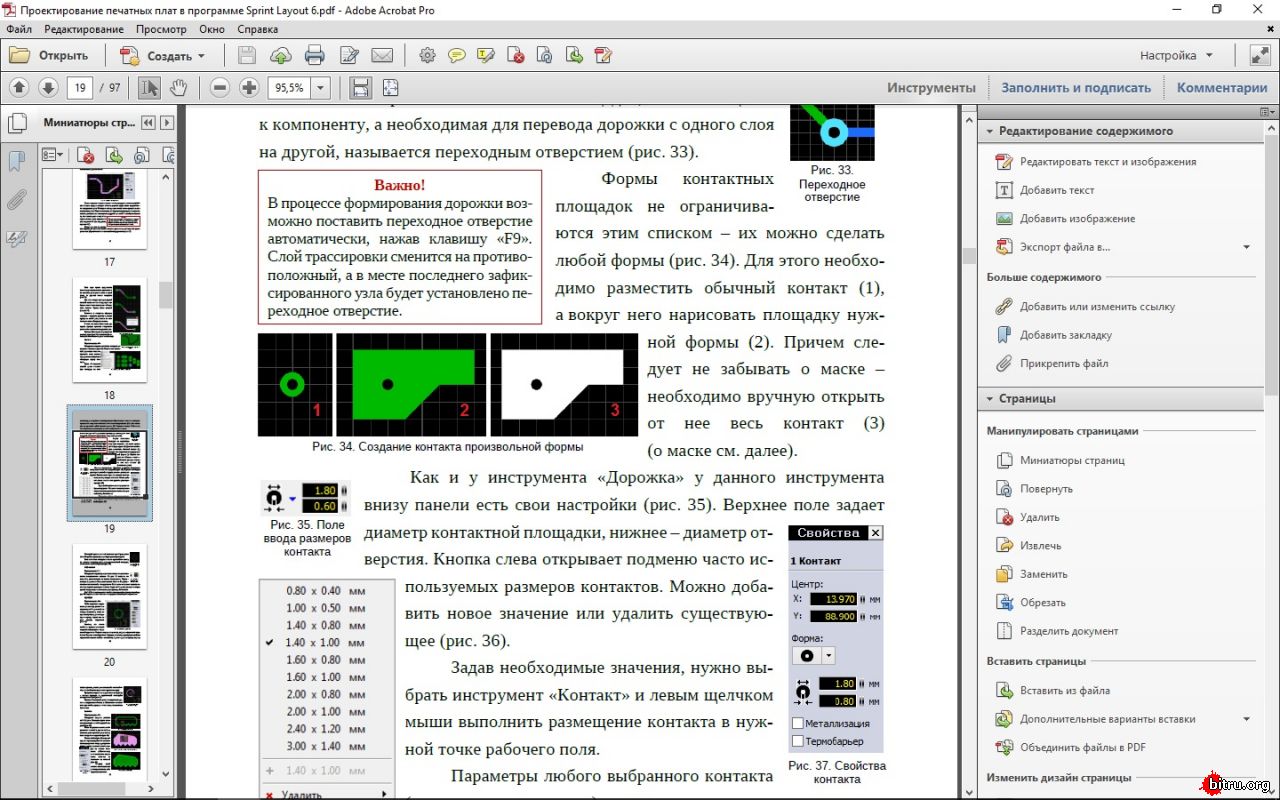Go to previous page arrow
Viewport: 1280px width, 800px height.
pos(19,87)
